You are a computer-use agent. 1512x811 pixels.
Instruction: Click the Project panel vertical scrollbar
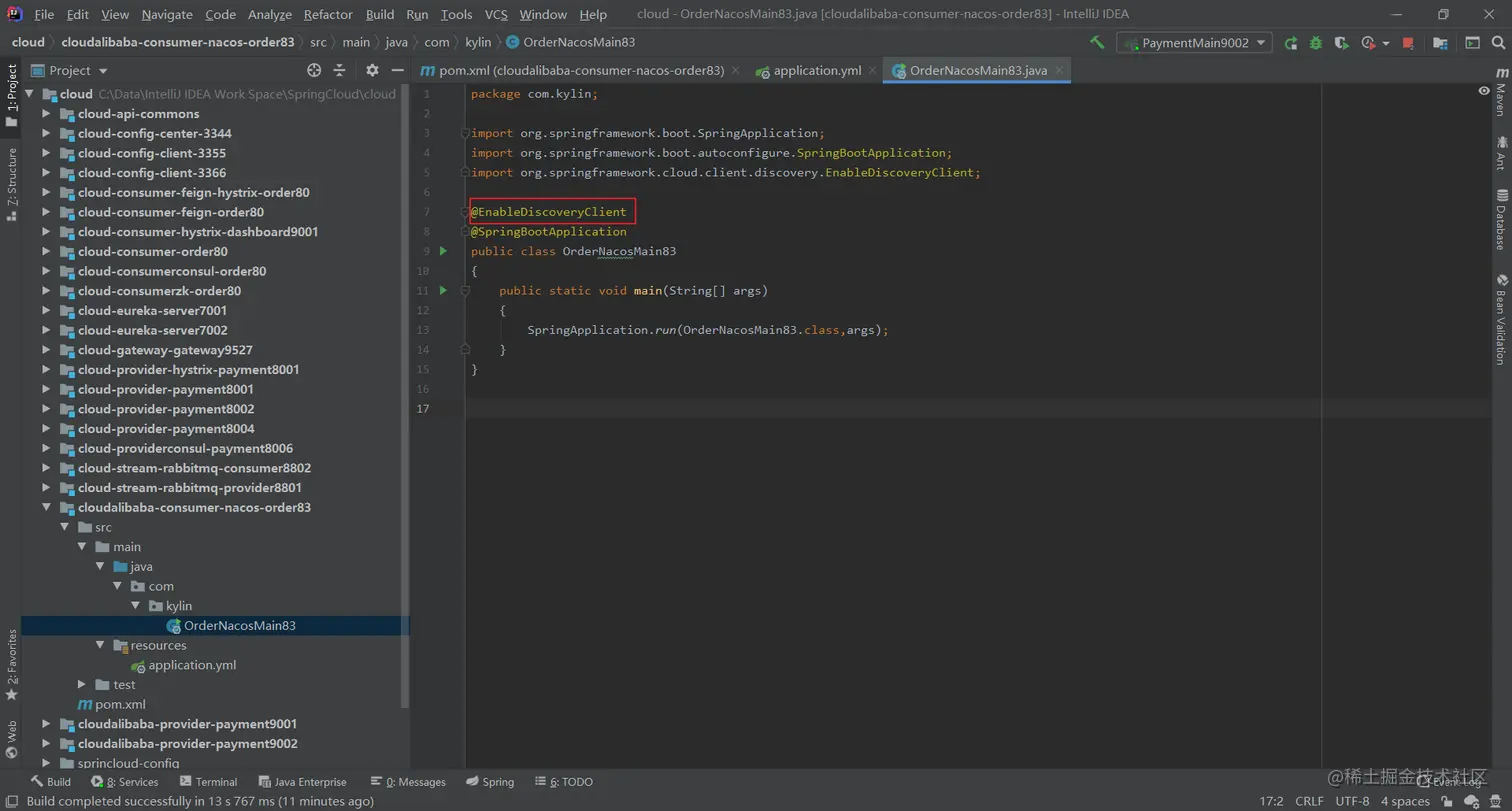click(405, 395)
